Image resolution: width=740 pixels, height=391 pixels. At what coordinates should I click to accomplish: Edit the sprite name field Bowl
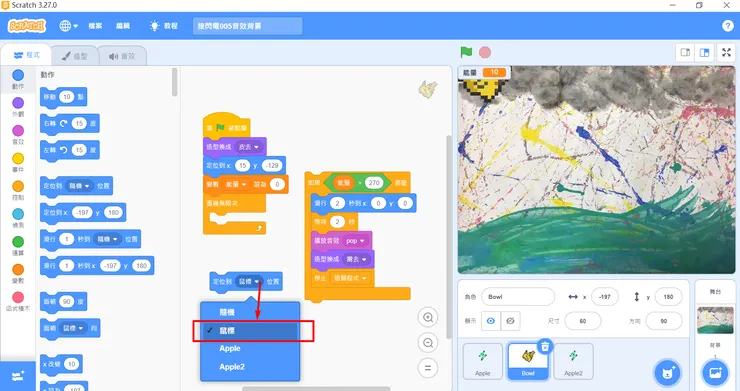click(x=518, y=297)
